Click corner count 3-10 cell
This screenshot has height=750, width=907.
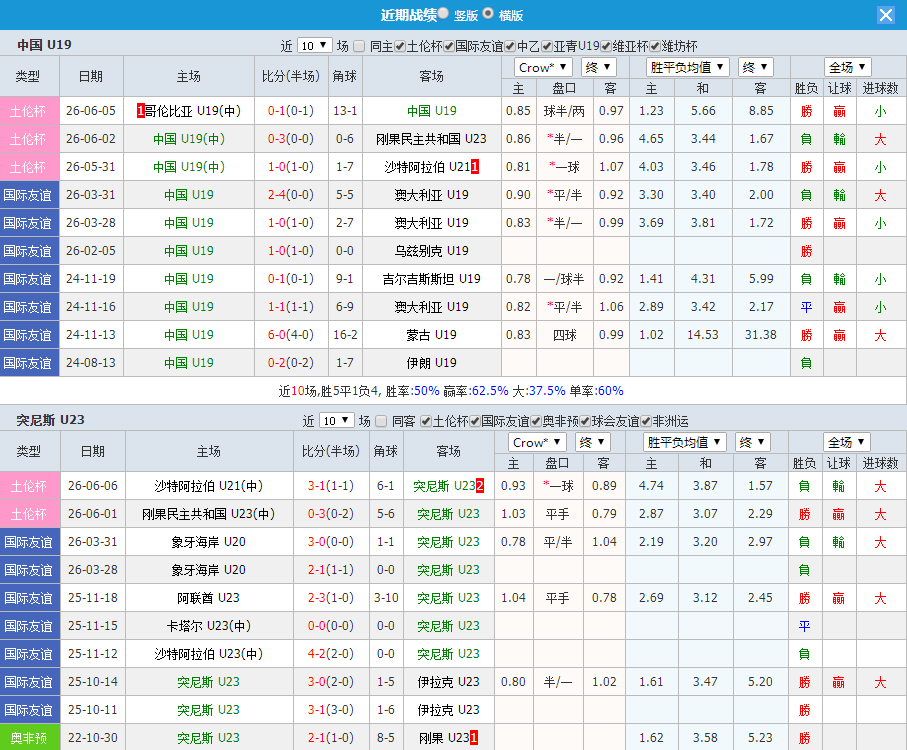(386, 598)
